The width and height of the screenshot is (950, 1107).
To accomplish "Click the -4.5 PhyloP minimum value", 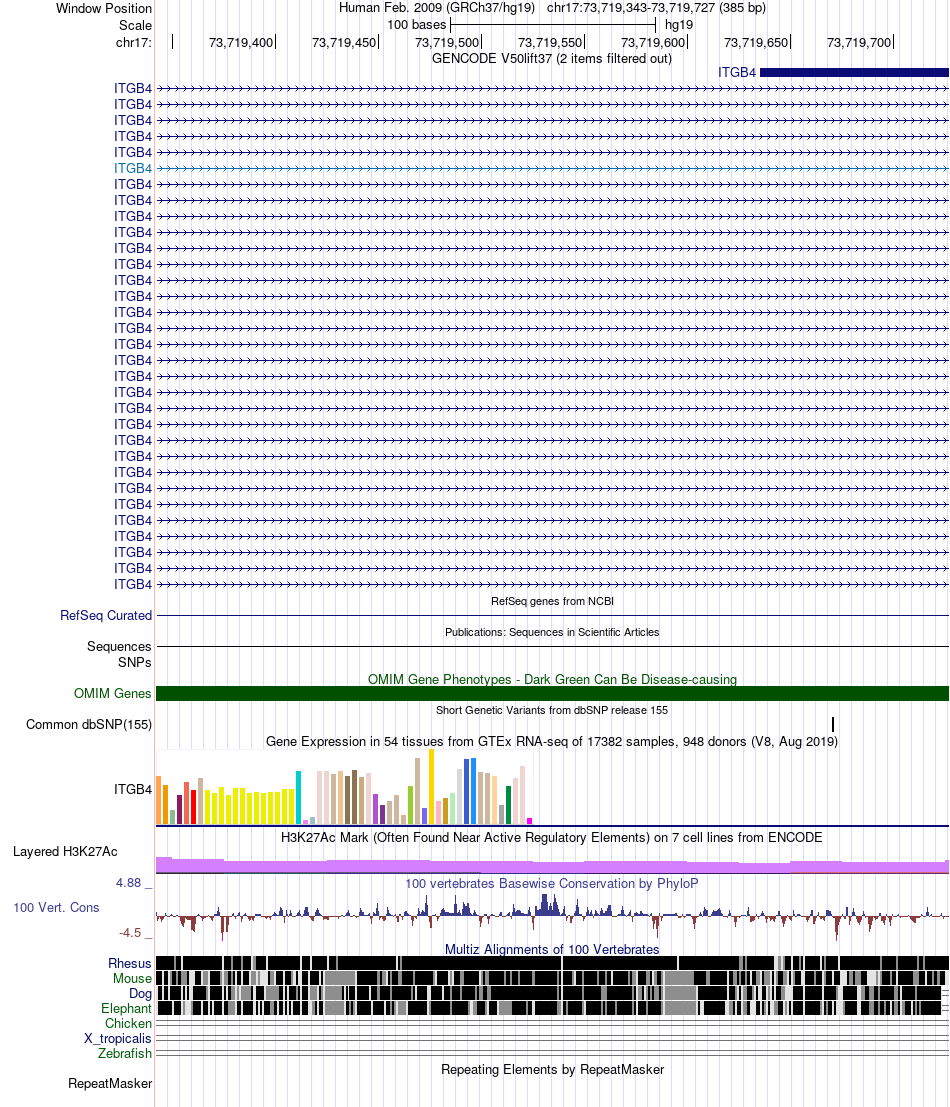I will click(130, 933).
